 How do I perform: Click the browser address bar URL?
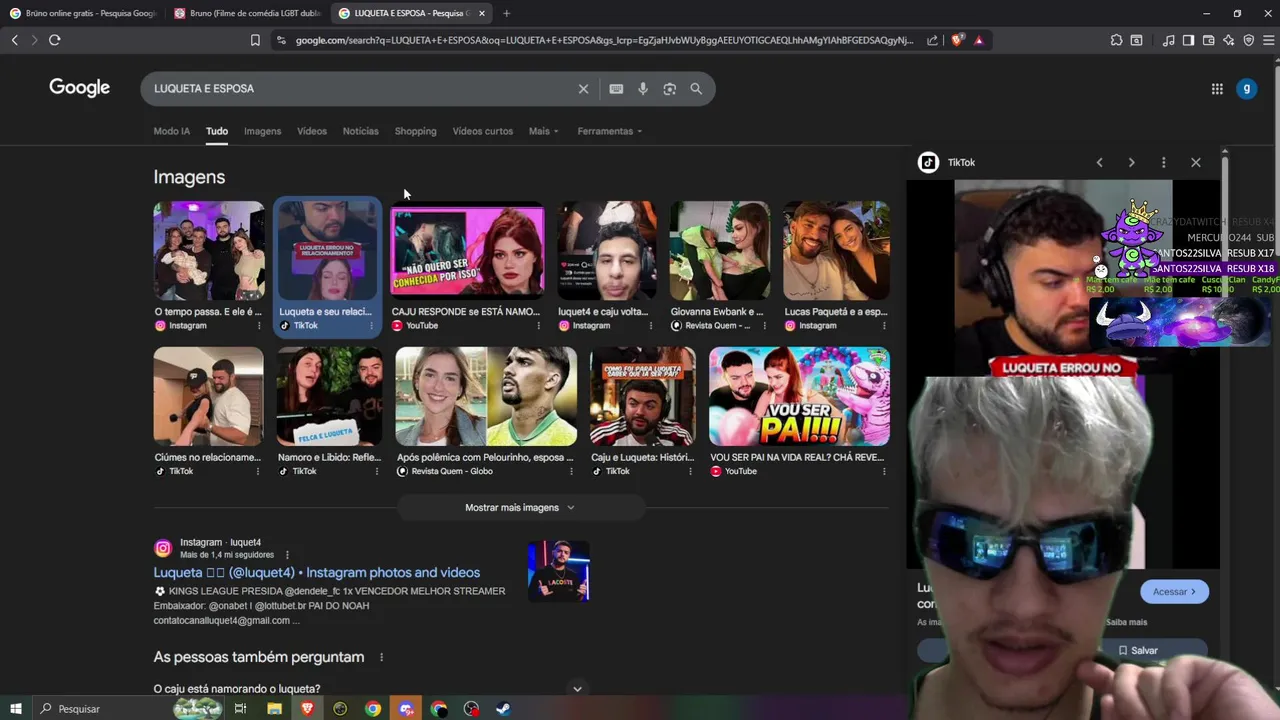coord(604,40)
